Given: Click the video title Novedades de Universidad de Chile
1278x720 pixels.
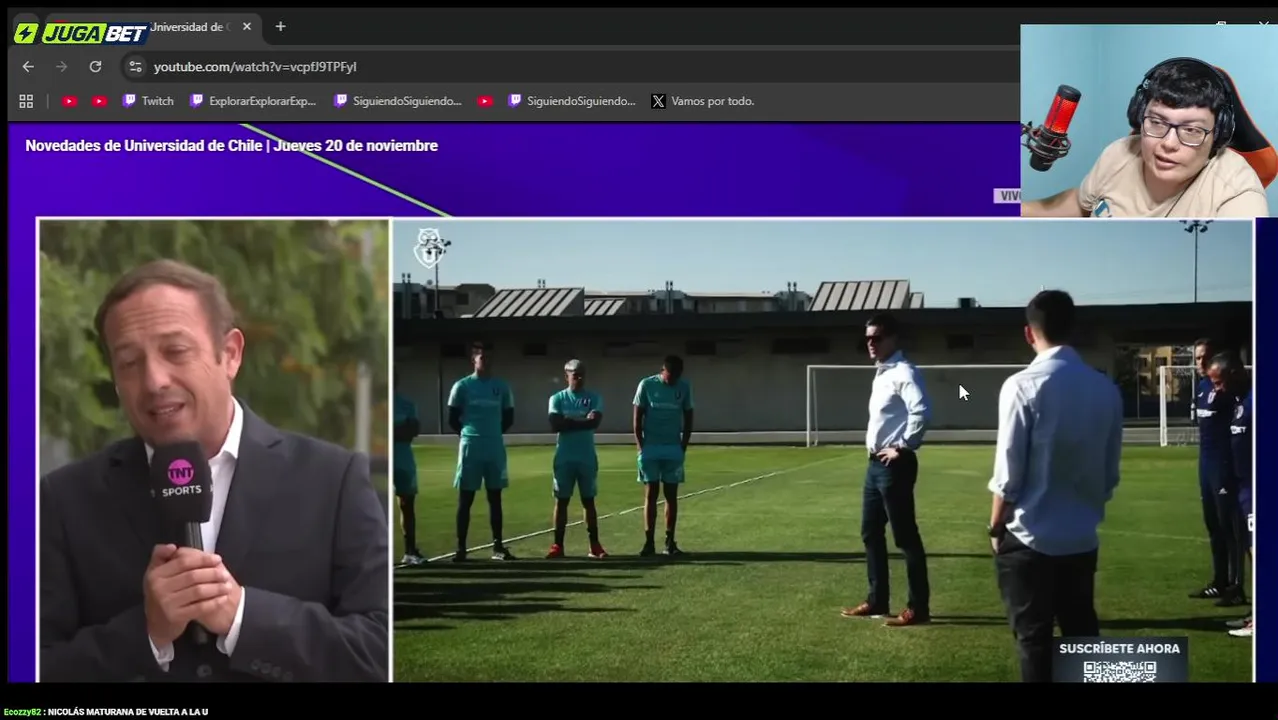Looking at the screenshot, I should click(x=231, y=146).
